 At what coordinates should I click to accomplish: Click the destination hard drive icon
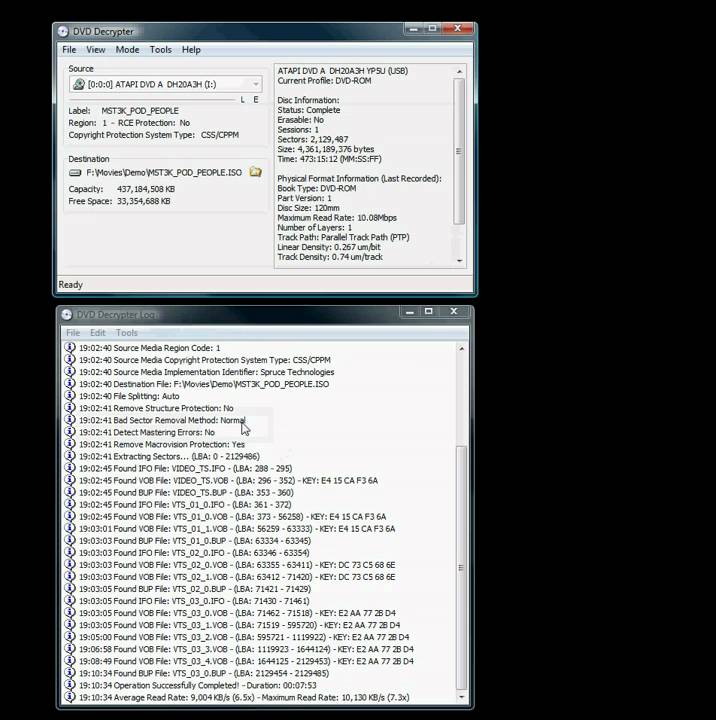pos(75,173)
